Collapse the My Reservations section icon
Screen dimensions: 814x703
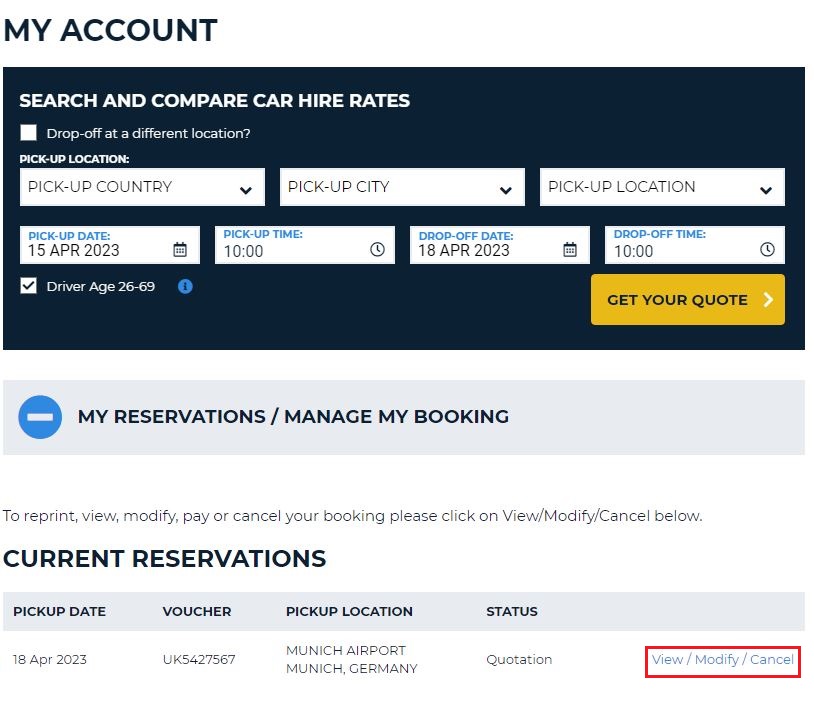click(40, 417)
